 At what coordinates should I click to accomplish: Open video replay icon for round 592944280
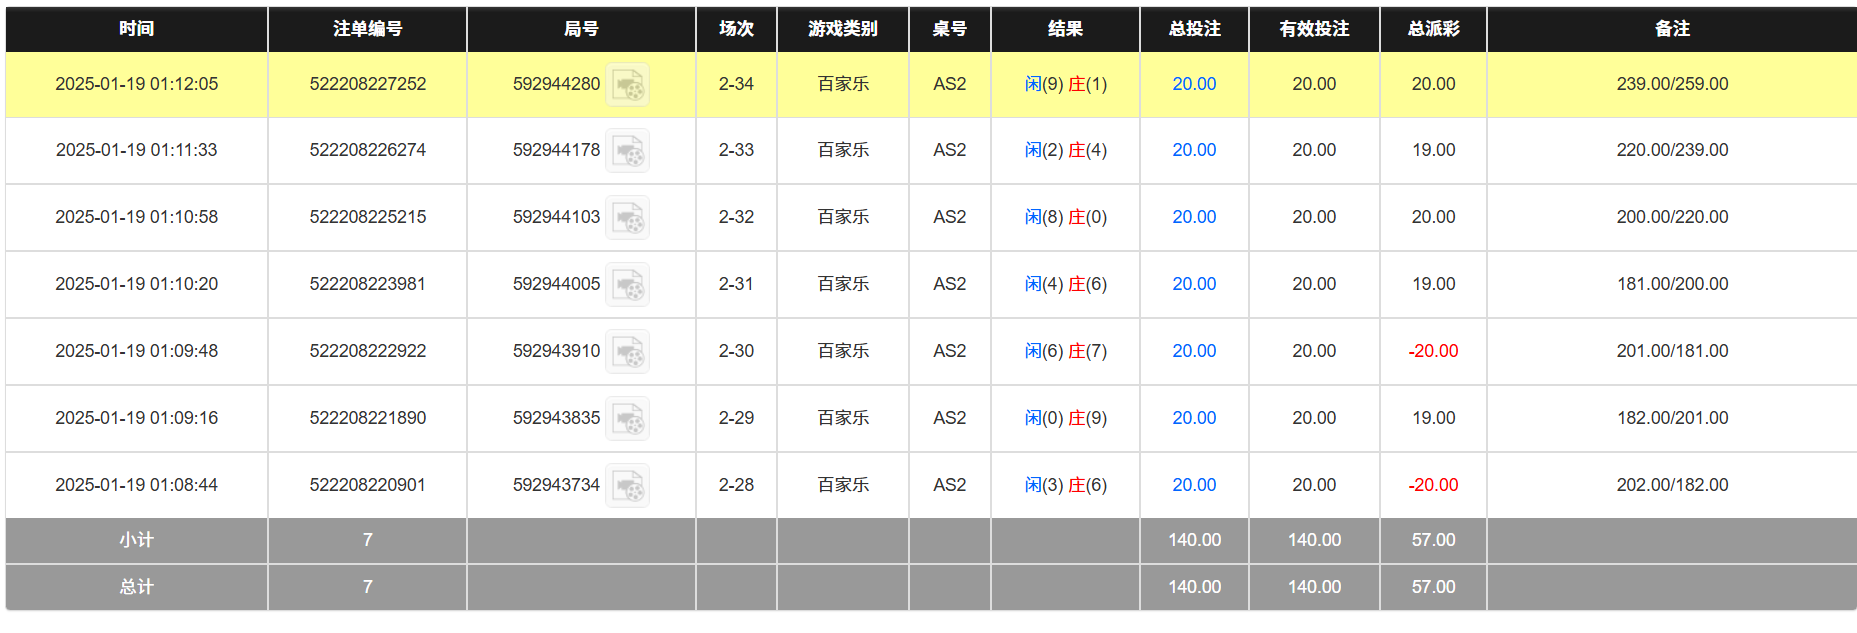(628, 85)
